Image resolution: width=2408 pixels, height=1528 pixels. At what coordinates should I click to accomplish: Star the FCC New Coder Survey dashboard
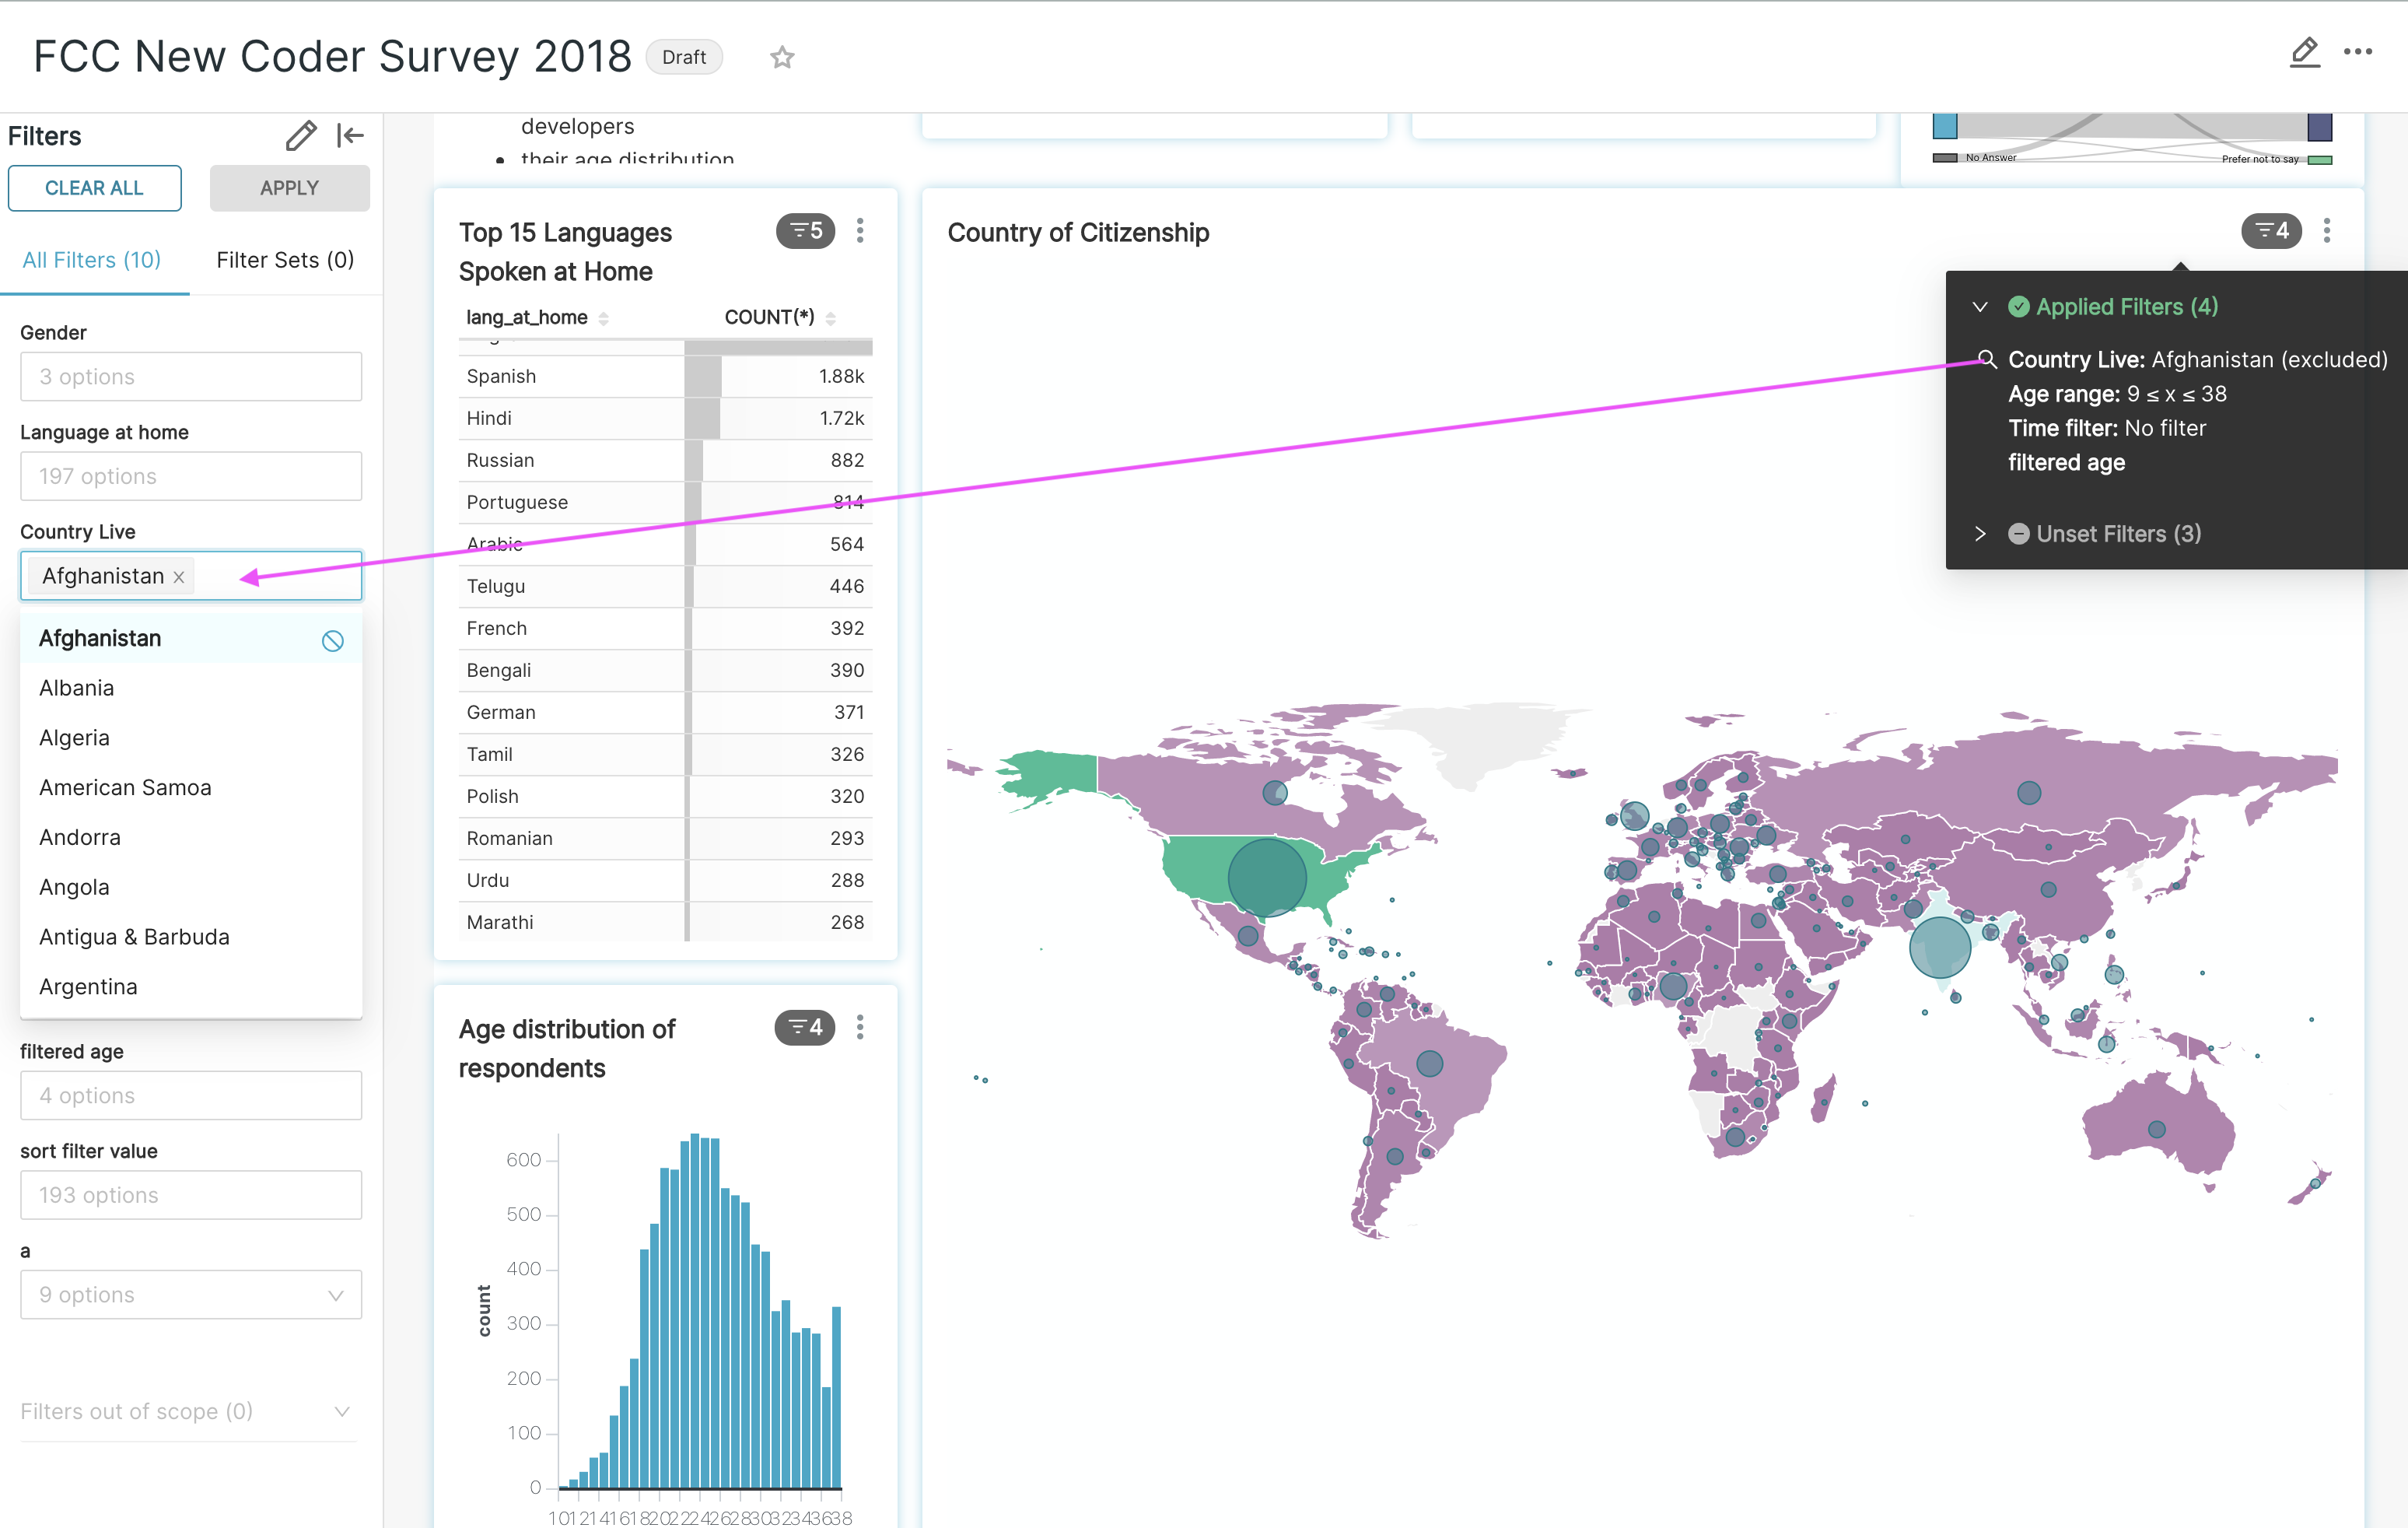(782, 57)
